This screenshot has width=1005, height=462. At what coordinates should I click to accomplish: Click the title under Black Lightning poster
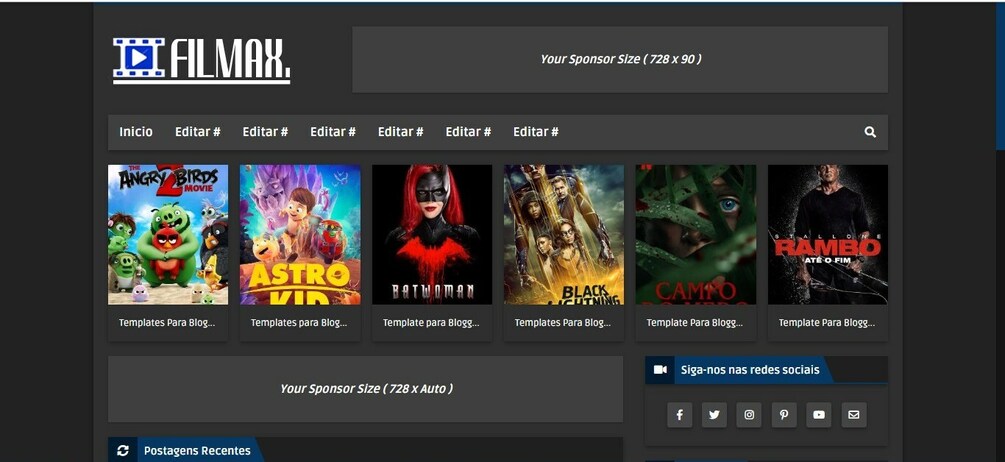pyautogui.click(x=563, y=323)
